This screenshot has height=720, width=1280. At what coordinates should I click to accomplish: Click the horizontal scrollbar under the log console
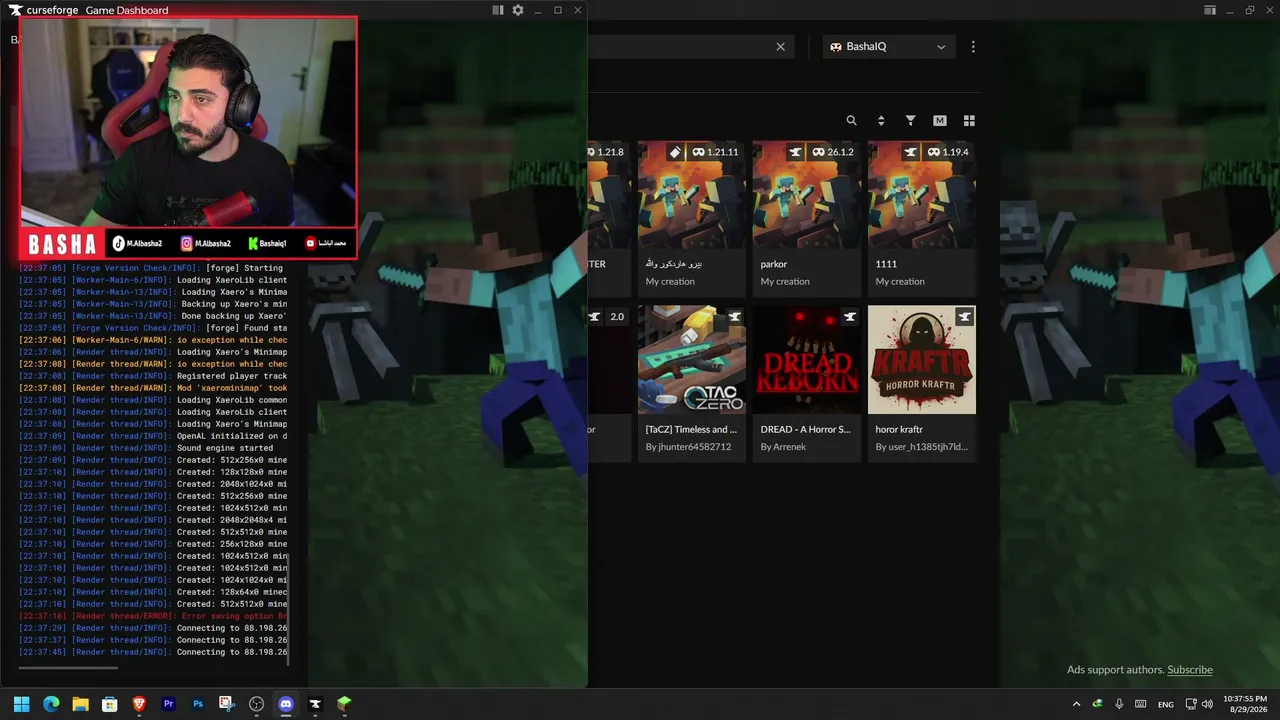[68, 668]
